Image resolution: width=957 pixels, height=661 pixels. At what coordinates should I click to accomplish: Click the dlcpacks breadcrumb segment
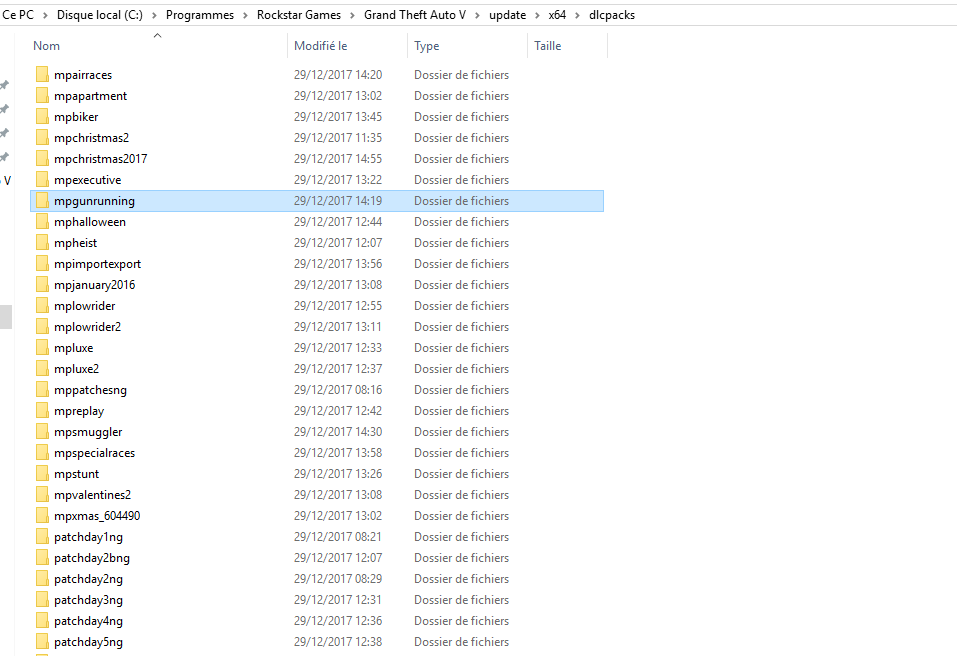[x=612, y=15]
